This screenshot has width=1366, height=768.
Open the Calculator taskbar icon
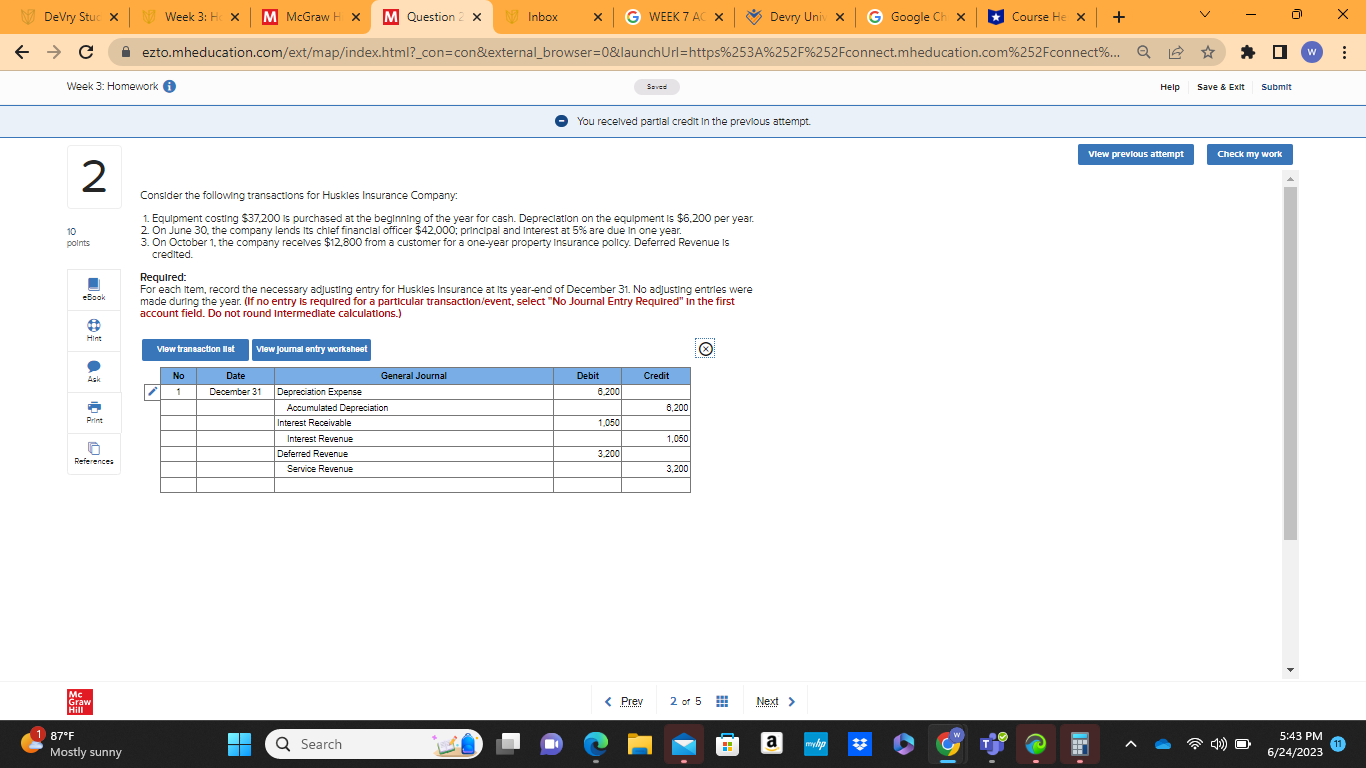tap(1079, 745)
